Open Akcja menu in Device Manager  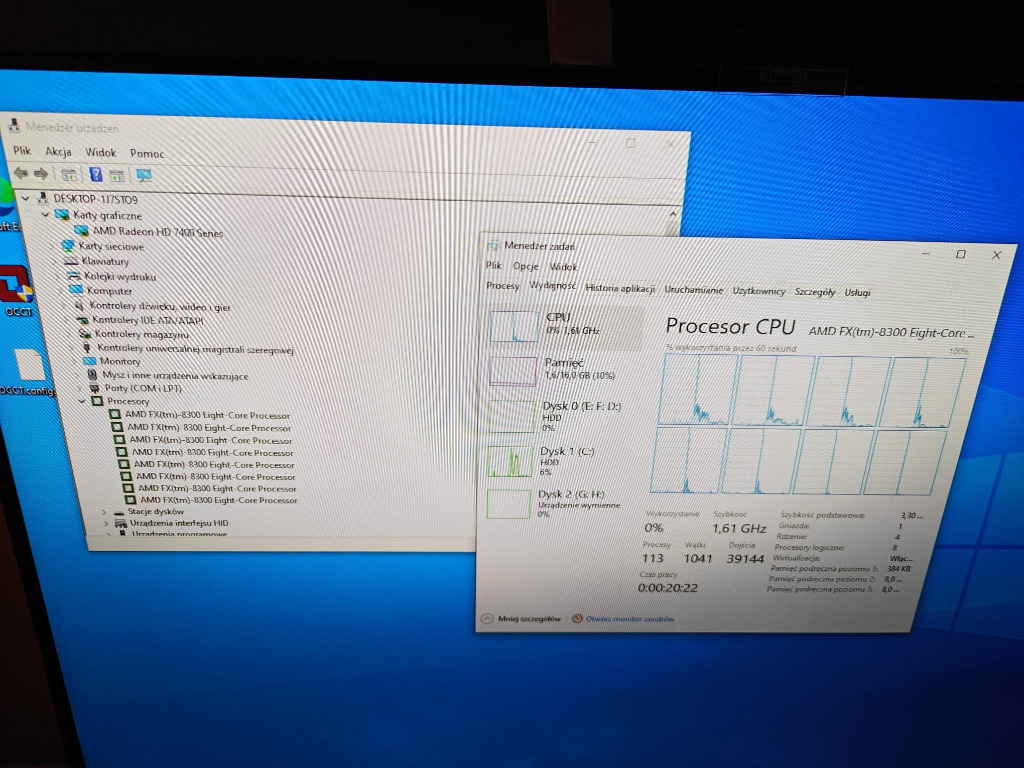[58, 152]
